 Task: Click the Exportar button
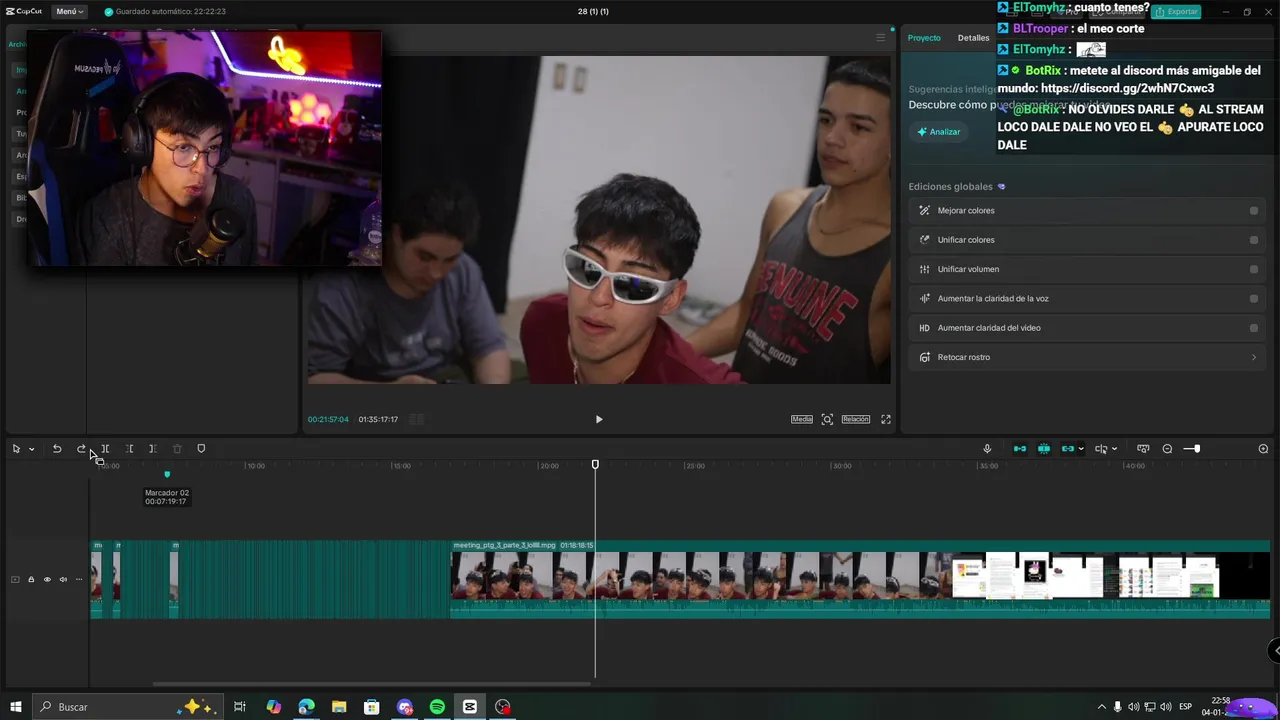(x=1176, y=12)
